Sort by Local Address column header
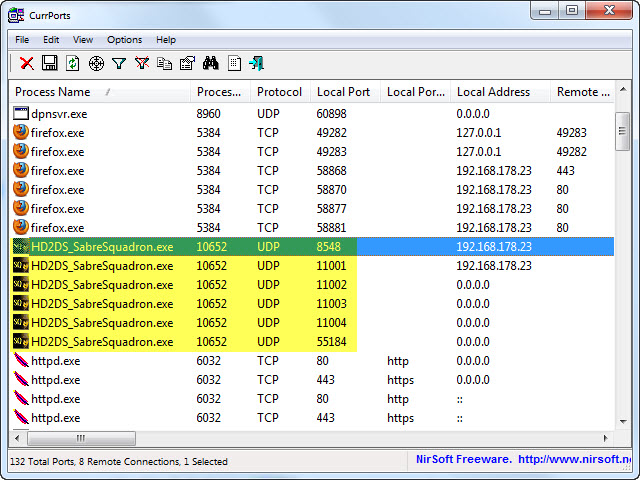This screenshot has height=480, width=640. coord(493,92)
